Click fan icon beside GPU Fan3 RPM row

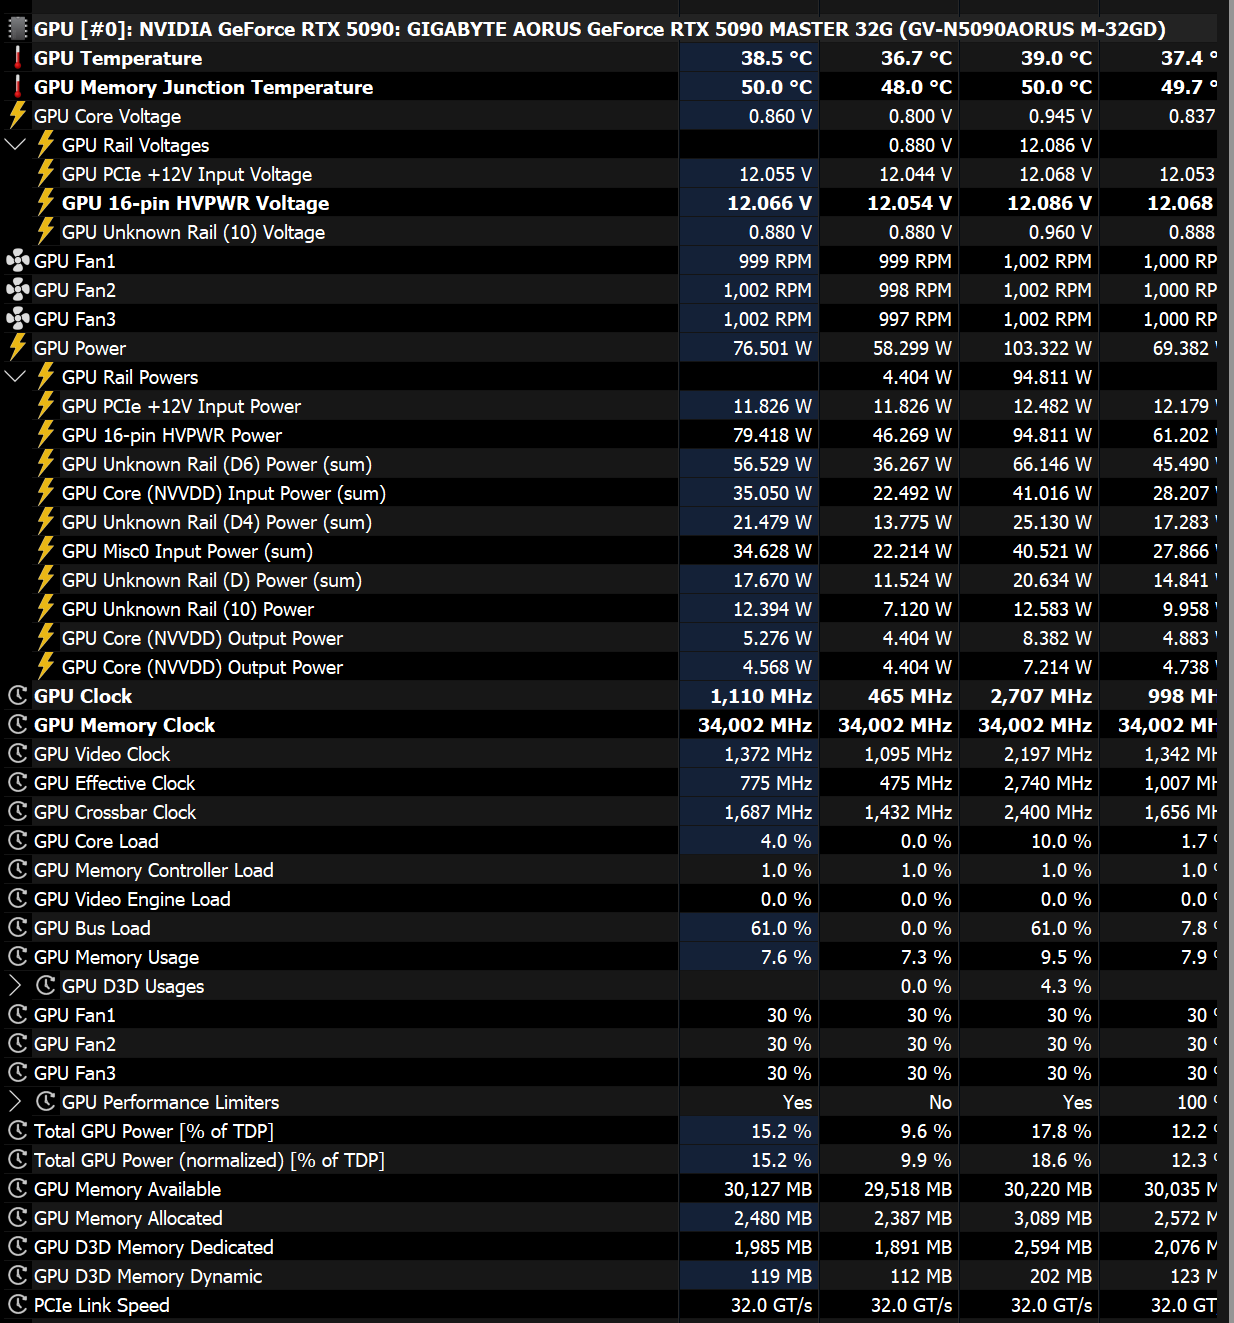17,319
